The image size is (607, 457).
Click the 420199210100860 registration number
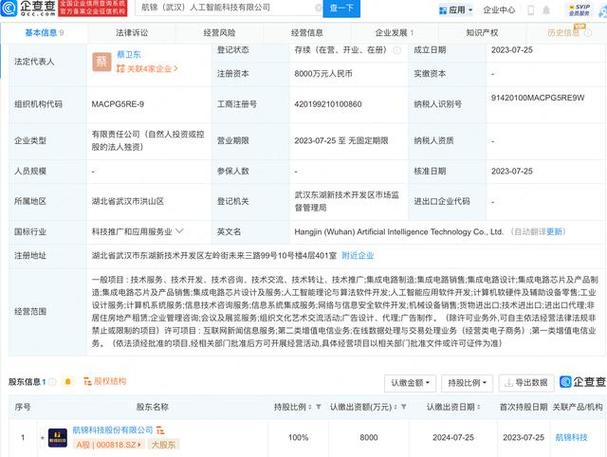pyautogui.click(x=328, y=104)
